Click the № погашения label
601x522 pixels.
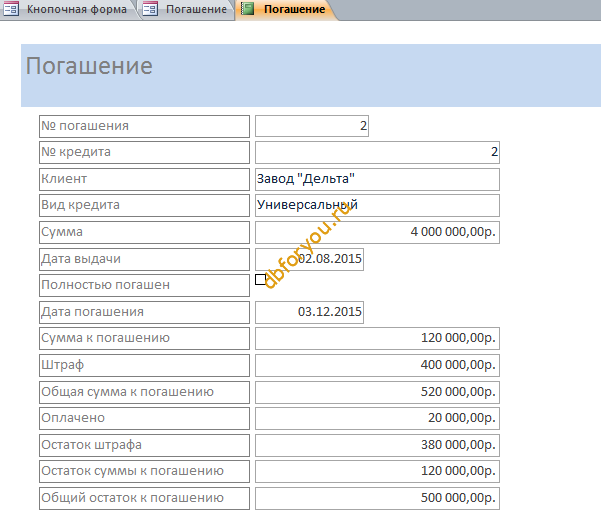tap(144, 126)
